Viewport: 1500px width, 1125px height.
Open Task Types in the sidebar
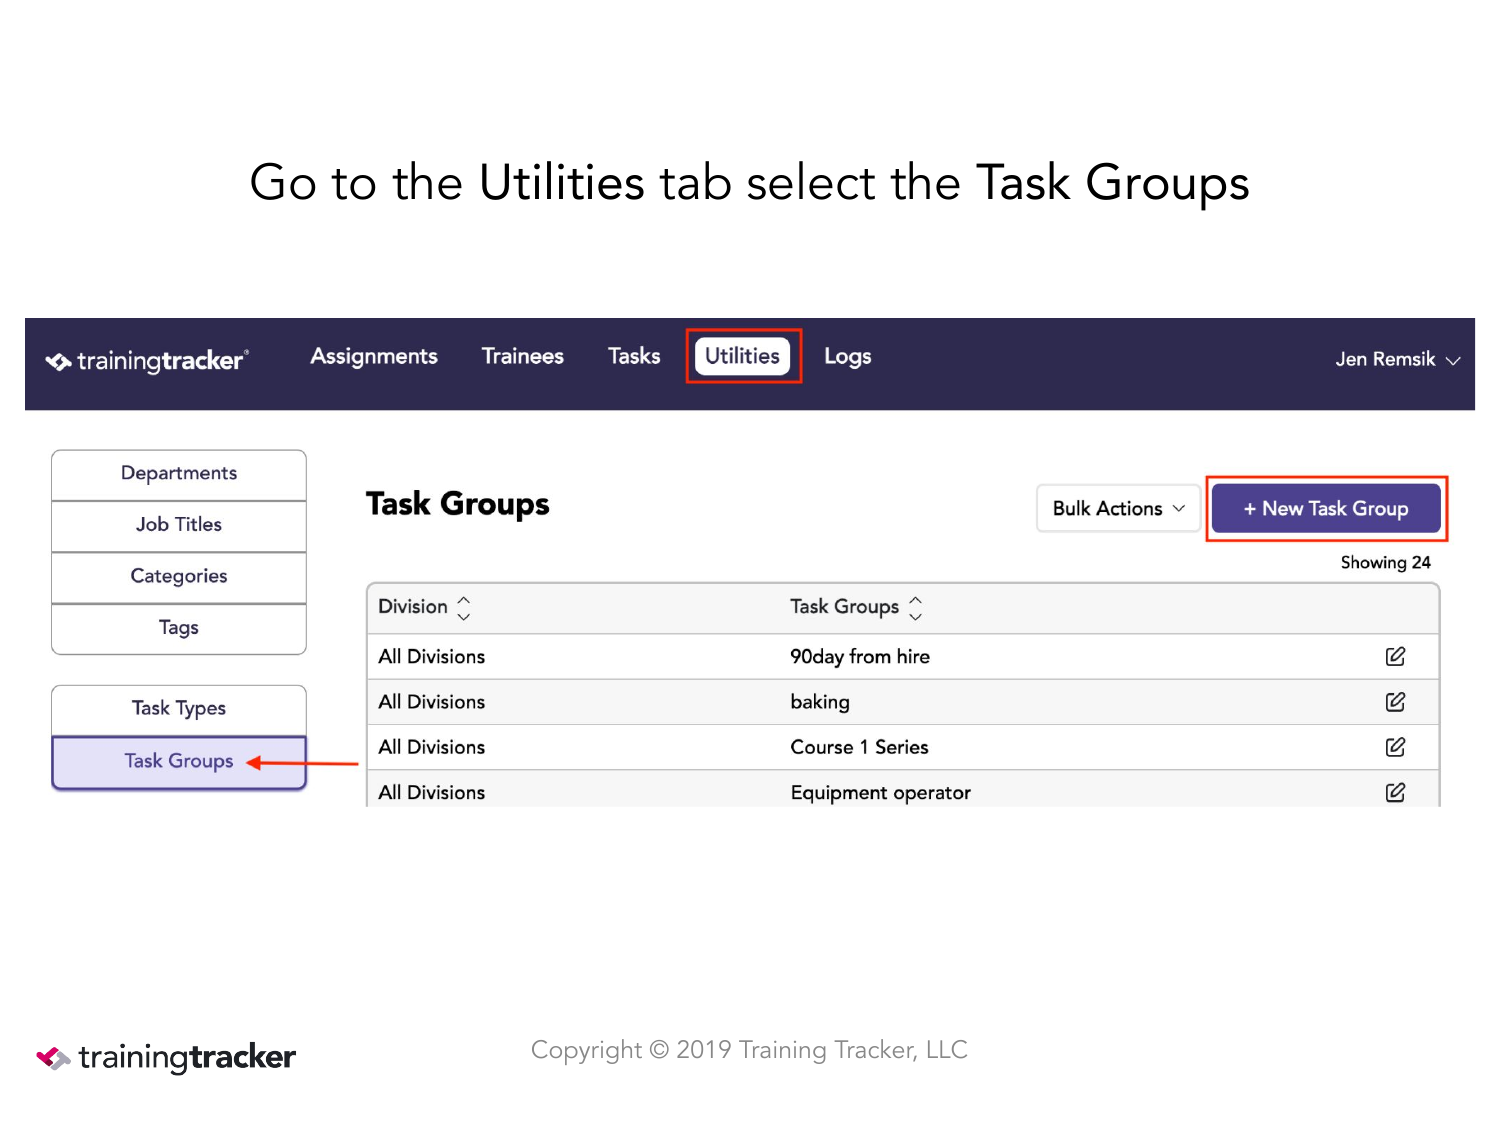click(179, 709)
